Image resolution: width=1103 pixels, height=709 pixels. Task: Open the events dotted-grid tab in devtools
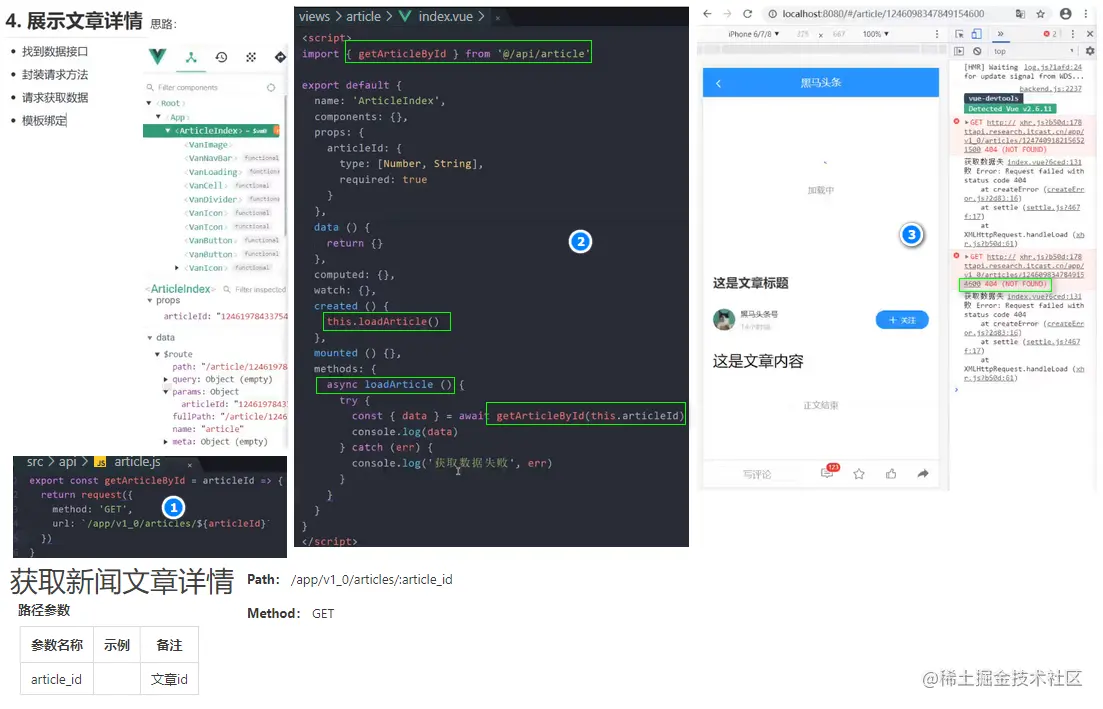pyautogui.click(x=251, y=57)
